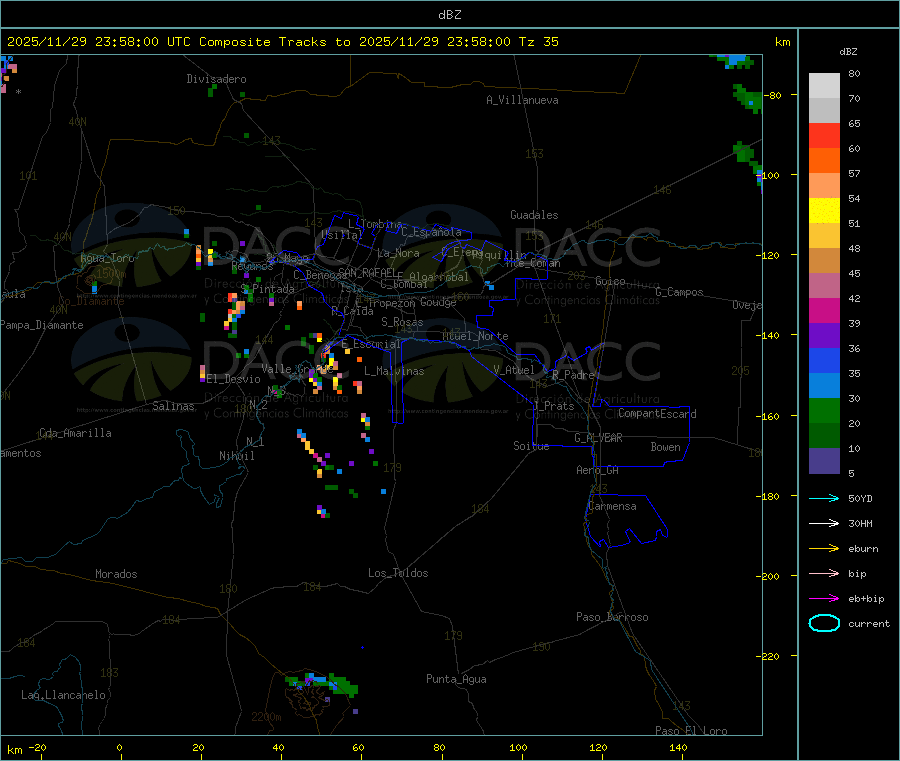Select the magenta 39 dBZ legend swatch
Viewport: 900px width, 761px height.
[x=824, y=310]
